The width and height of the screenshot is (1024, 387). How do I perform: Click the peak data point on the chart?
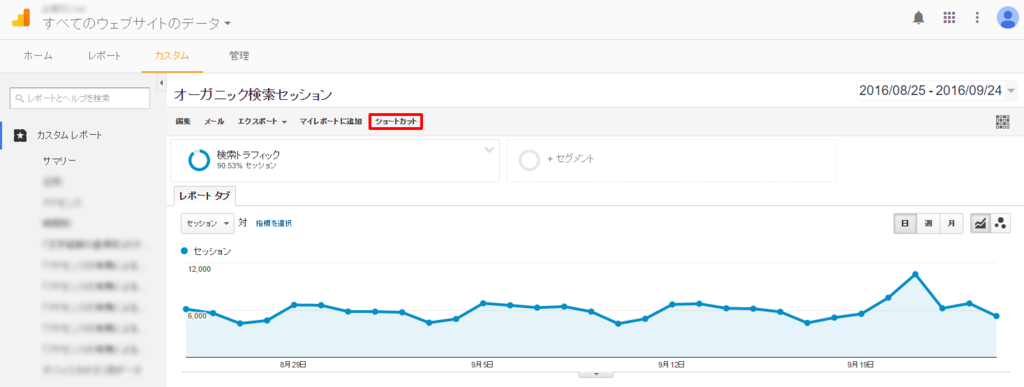pos(916,274)
